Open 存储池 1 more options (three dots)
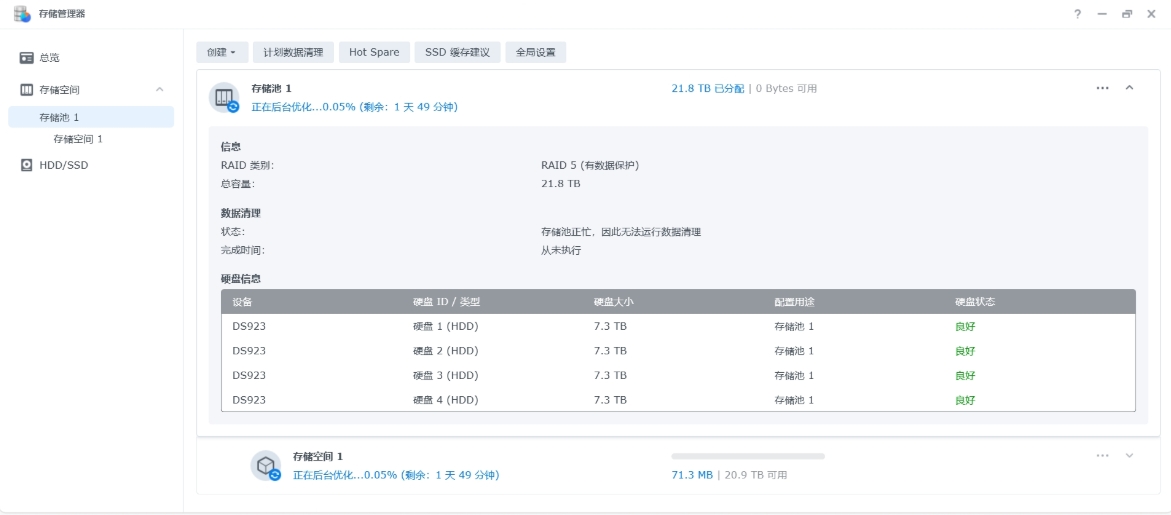1171x515 pixels. (1102, 88)
